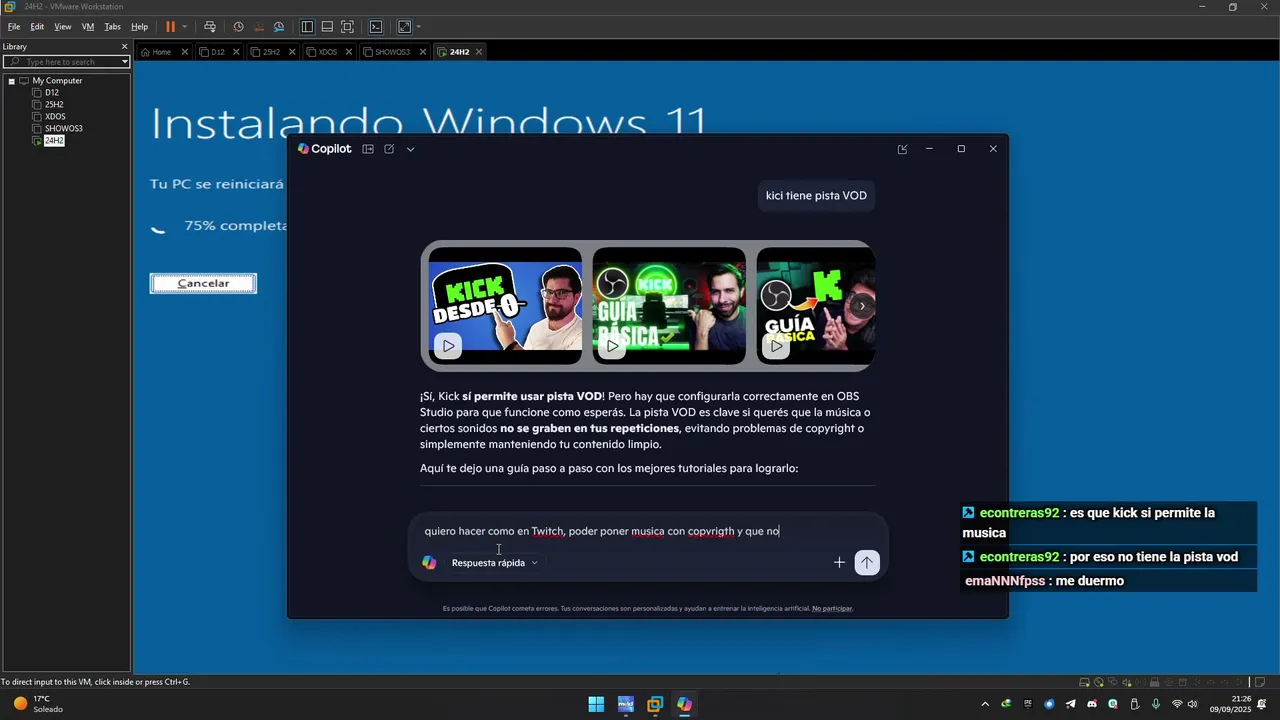Select 24H2 in the library tree
This screenshot has width=1280, height=720.
pyautogui.click(x=54, y=141)
